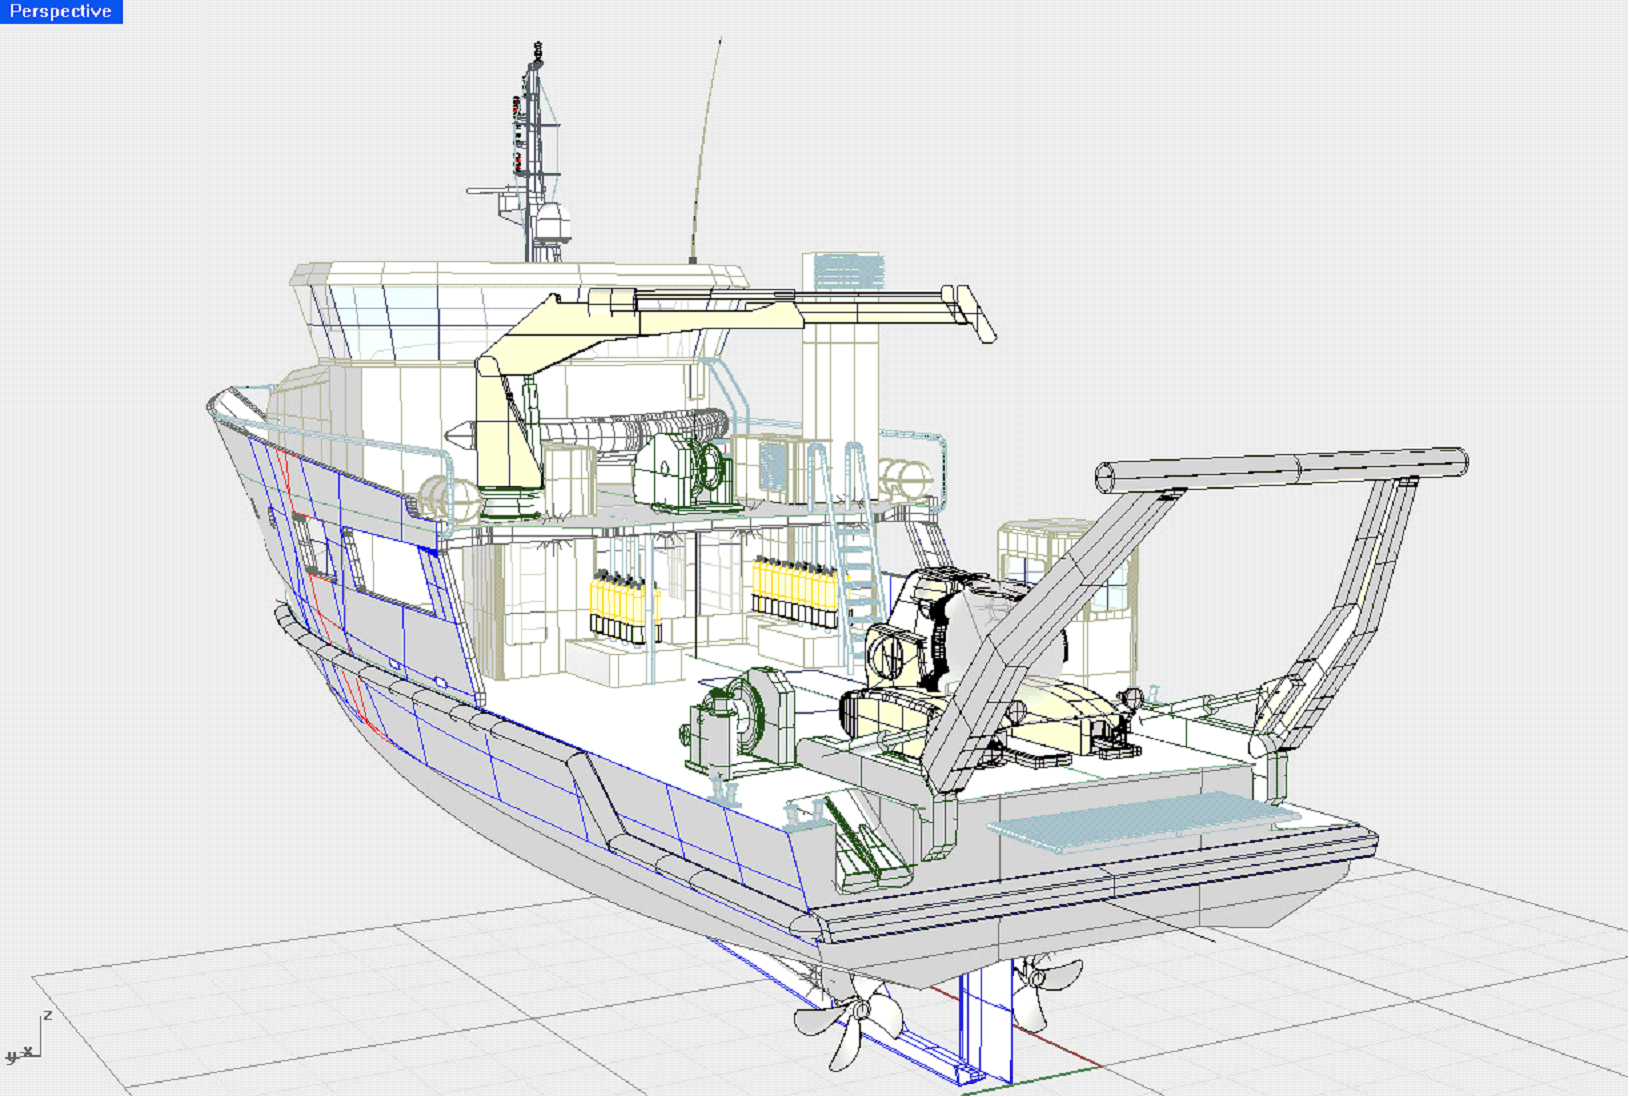Pick the crane's horizontal boom arm
Image resolution: width=1629 pixels, height=1097 pixels.
(760, 305)
